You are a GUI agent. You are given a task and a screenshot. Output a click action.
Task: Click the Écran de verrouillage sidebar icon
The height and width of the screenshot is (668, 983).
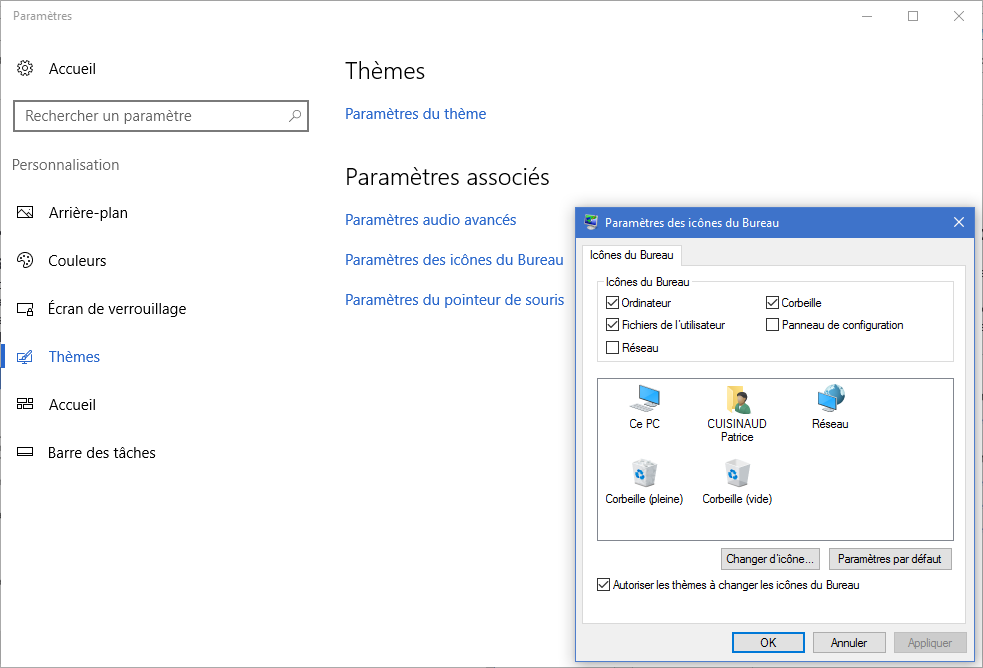[25, 309]
